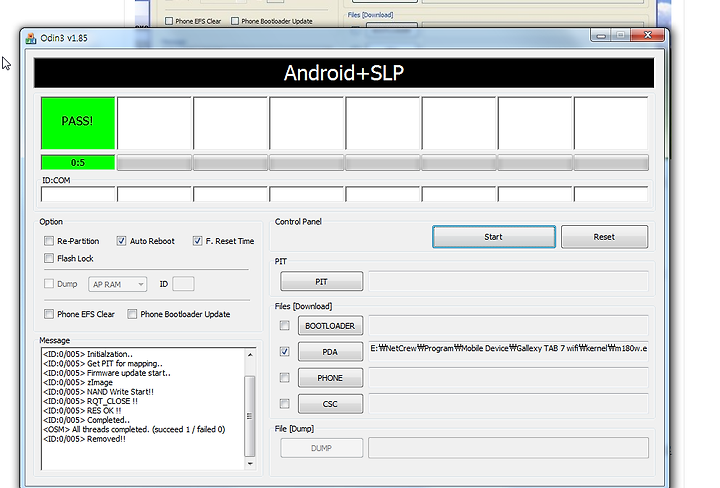The height and width of the screenshot is (488, 720).
Task: Click the PHONE file button
Action: (x=330, y=378)
